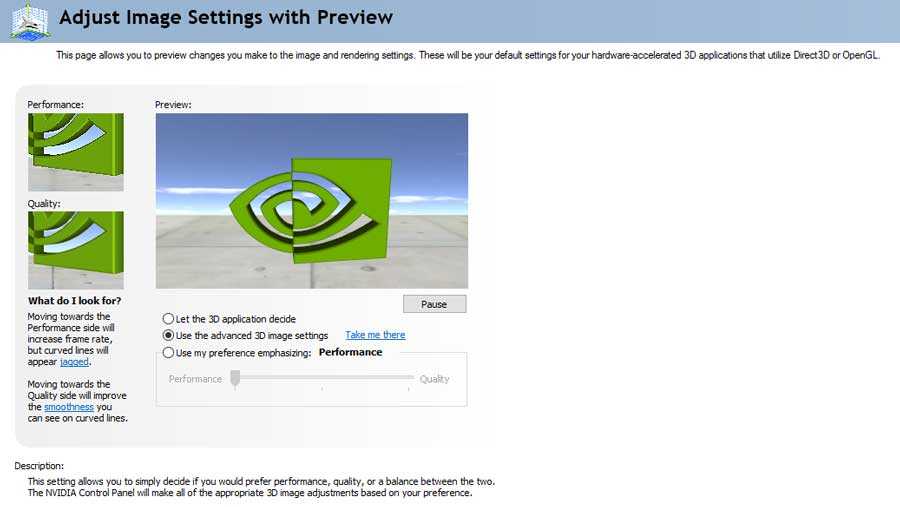Click the rotating NVIDIA logo preview
The width and height of the screenshot is (900, 507).
312,201
